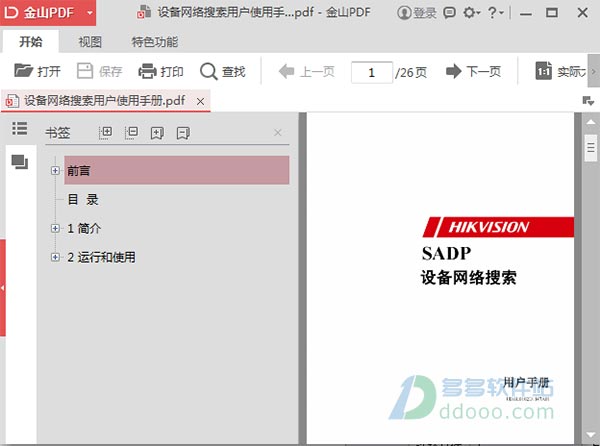Expand the 1 简介 bookmark node
The width and height of the screenshot is (600, 446).
tap(55, 228)
